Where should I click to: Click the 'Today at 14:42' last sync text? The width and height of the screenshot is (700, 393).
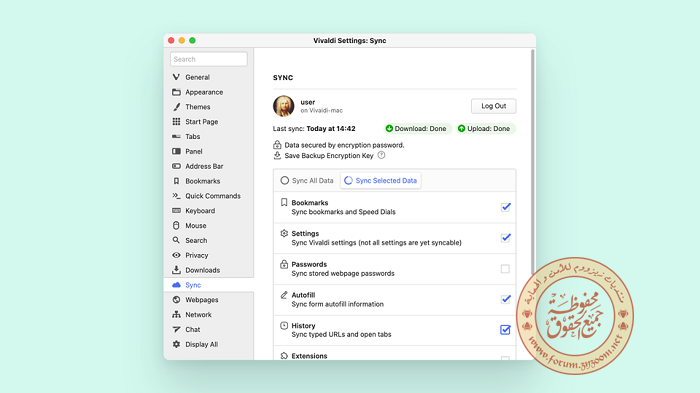click(x=331, y=129)
